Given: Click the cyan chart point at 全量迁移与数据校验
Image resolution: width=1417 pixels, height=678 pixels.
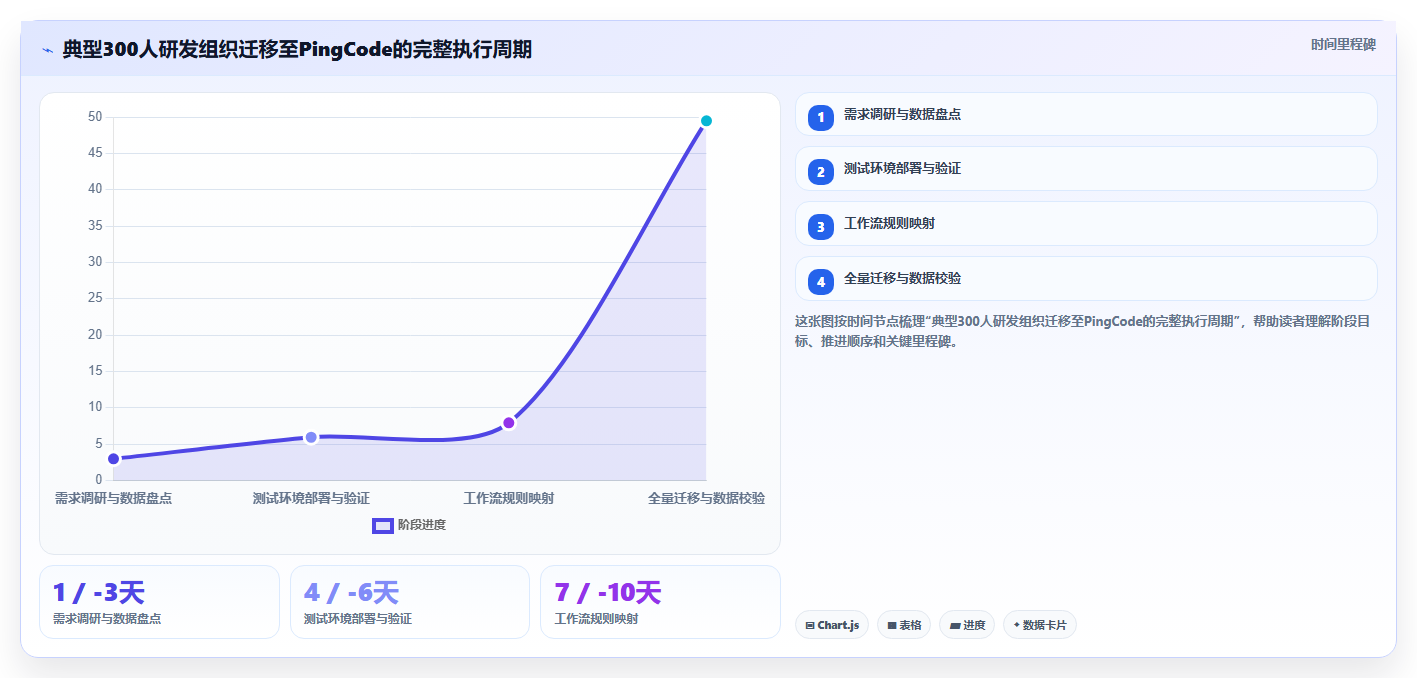Looking at the screenshot, I should coord(706,121).
